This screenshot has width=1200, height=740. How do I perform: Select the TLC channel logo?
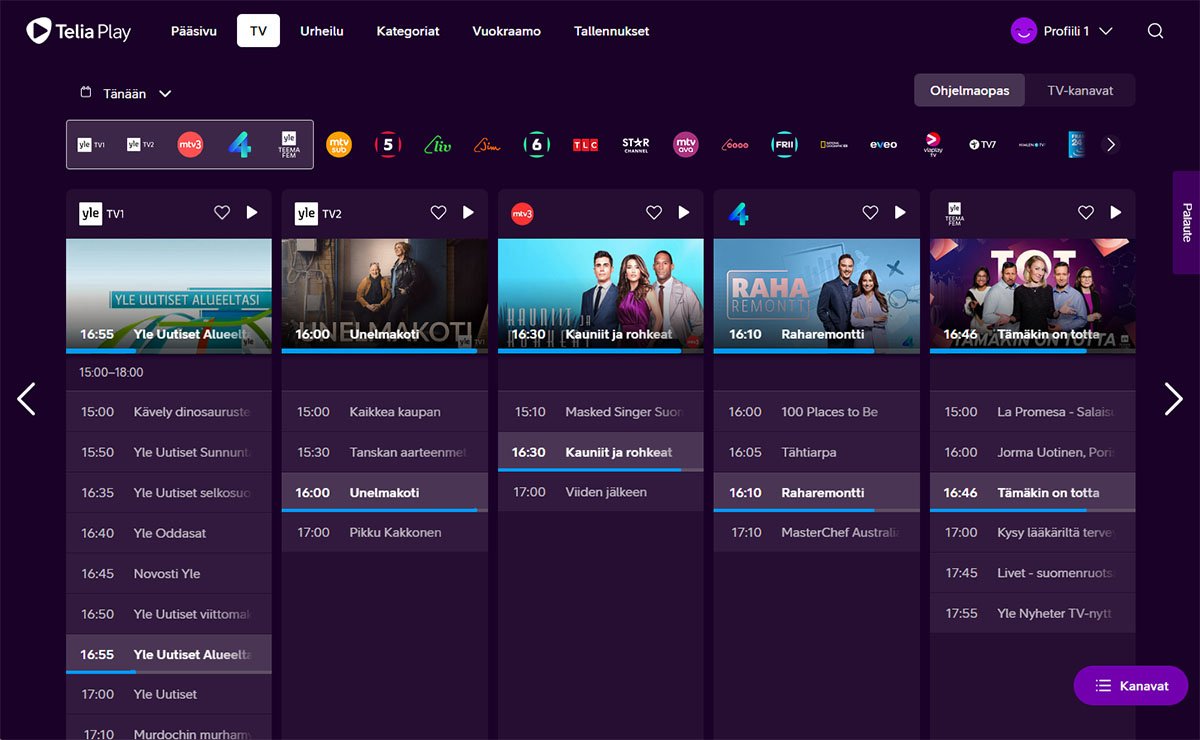[x=585, y=145]
